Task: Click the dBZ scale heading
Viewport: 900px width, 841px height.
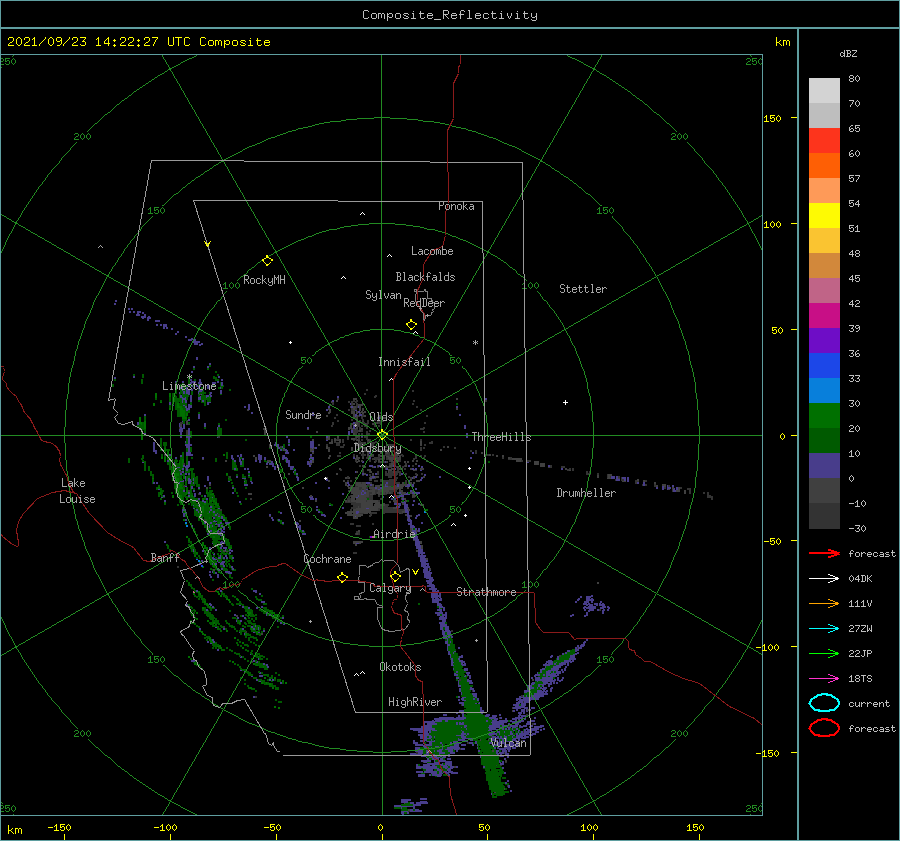Action: pyautogui.click(x=848, y=53)
